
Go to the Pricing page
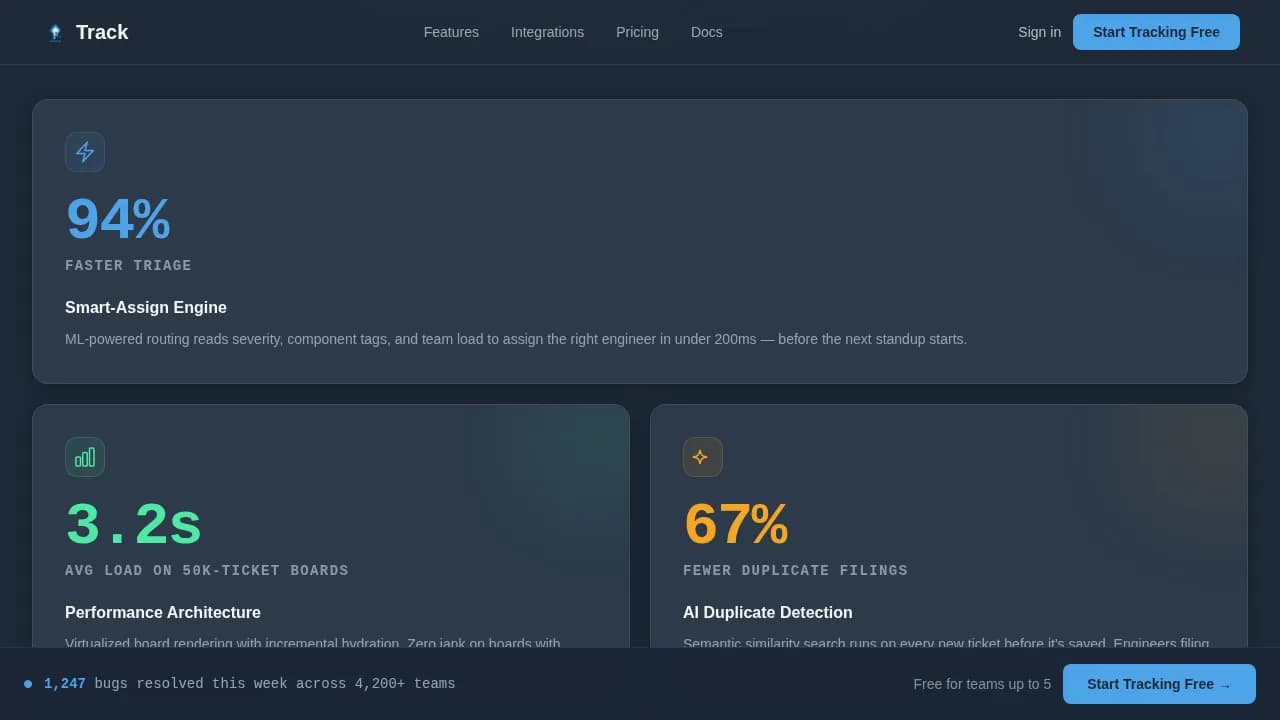coord(637,32)
